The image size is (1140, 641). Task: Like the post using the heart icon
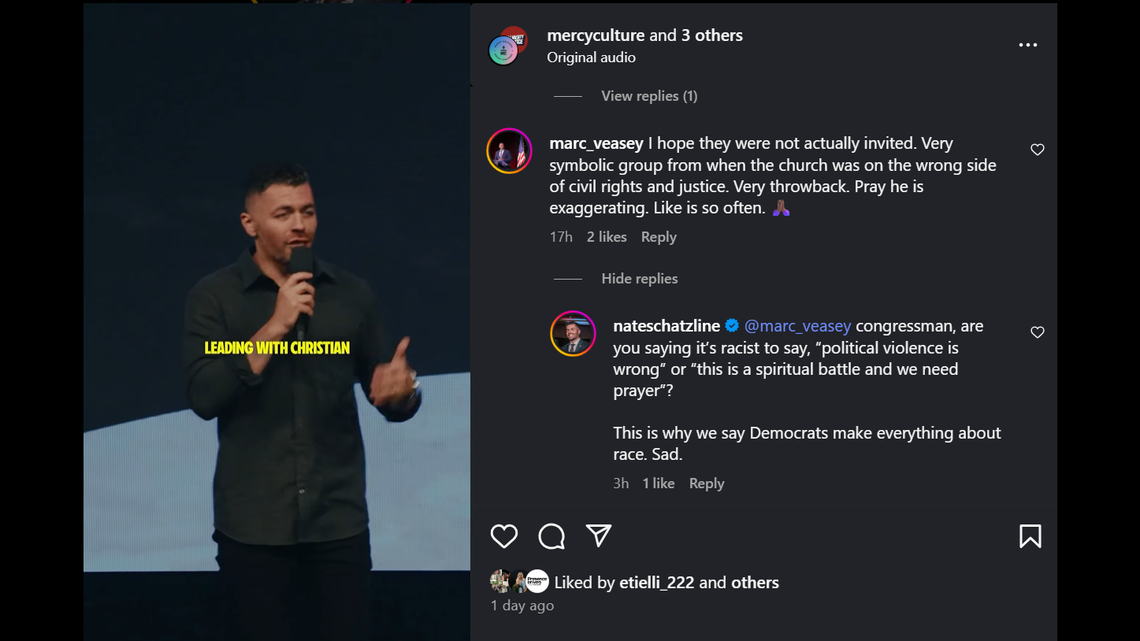(504, 537)
